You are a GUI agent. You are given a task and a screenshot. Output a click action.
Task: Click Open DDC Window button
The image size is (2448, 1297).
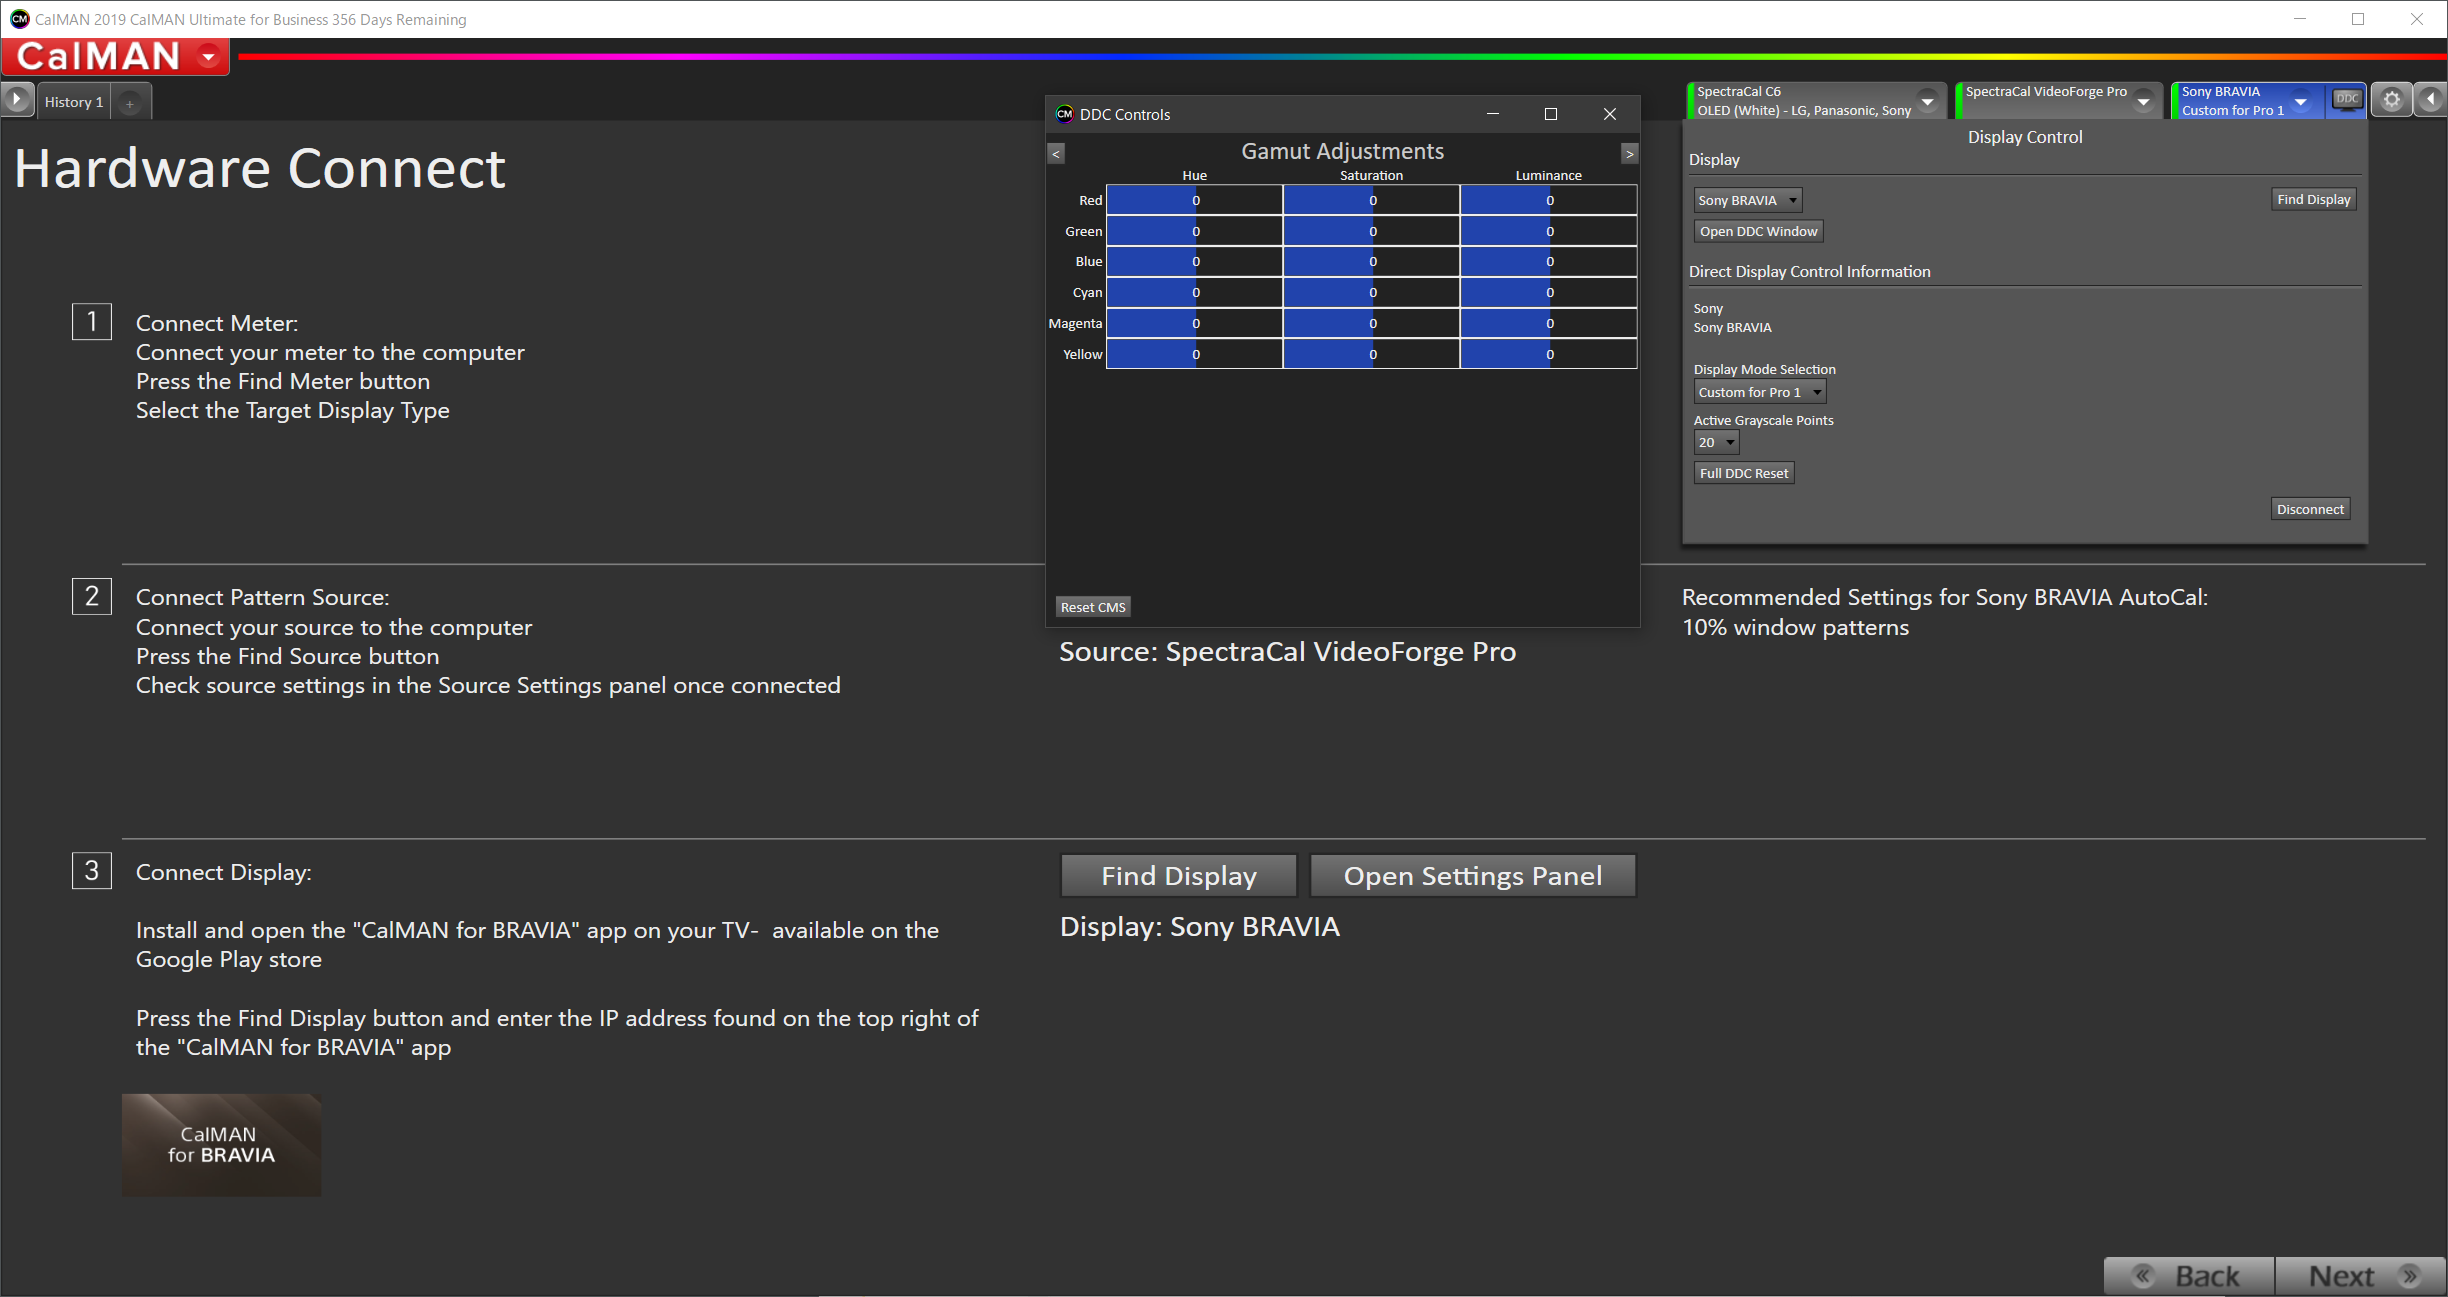coord(1758,231)
